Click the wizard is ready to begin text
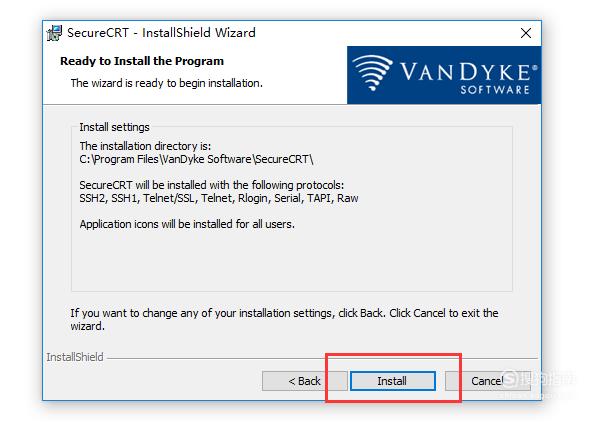Screen dimensions: 600x425 pos(166,83)
